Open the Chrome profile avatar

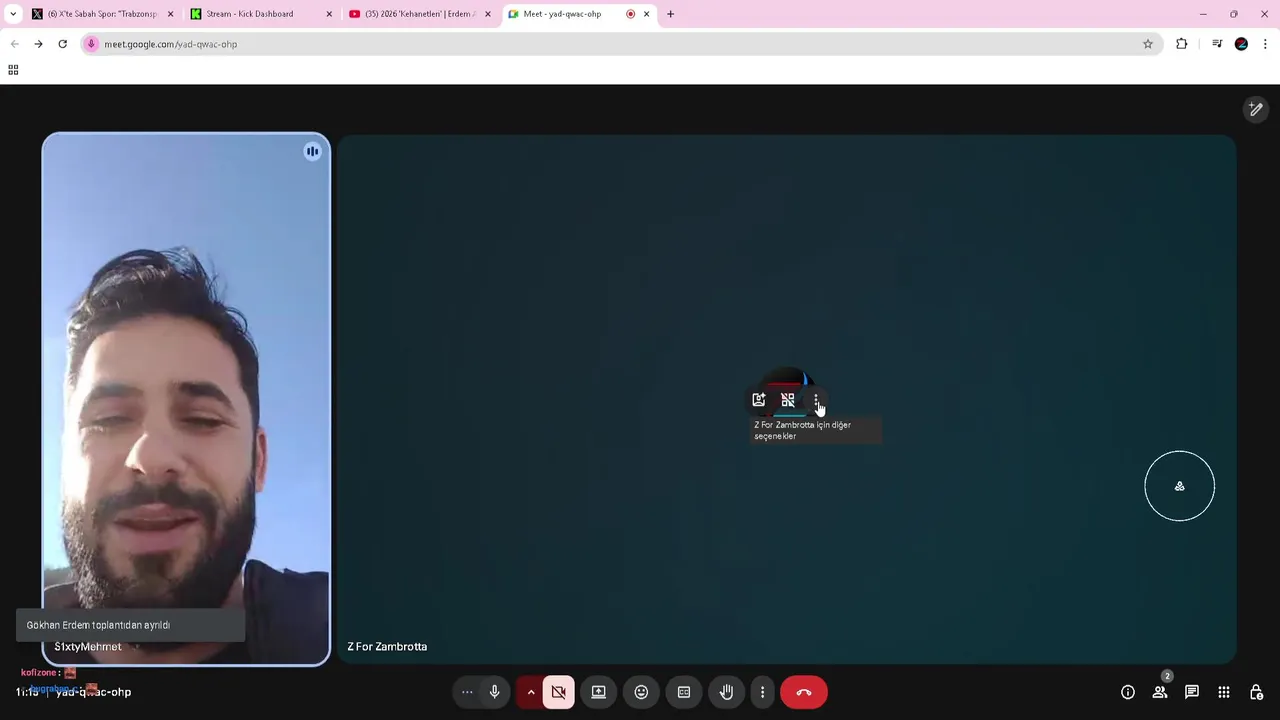(1241, 44)
